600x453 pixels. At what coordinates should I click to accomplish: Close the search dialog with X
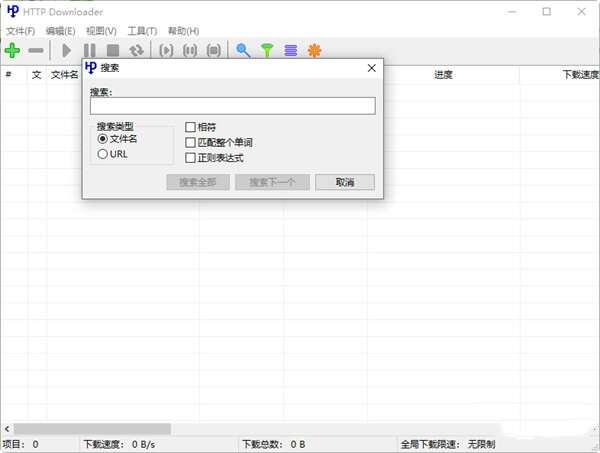coord(372,68)
